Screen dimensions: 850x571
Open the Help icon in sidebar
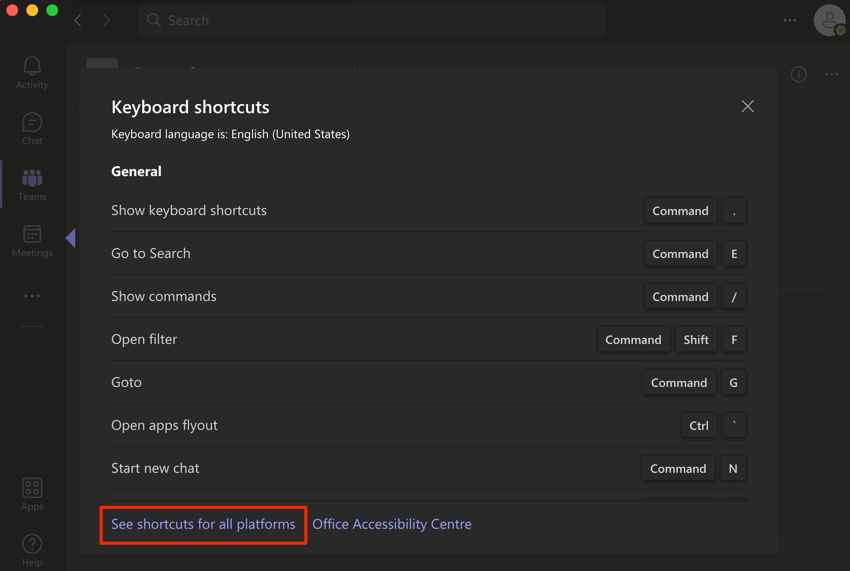coord(32,550)
